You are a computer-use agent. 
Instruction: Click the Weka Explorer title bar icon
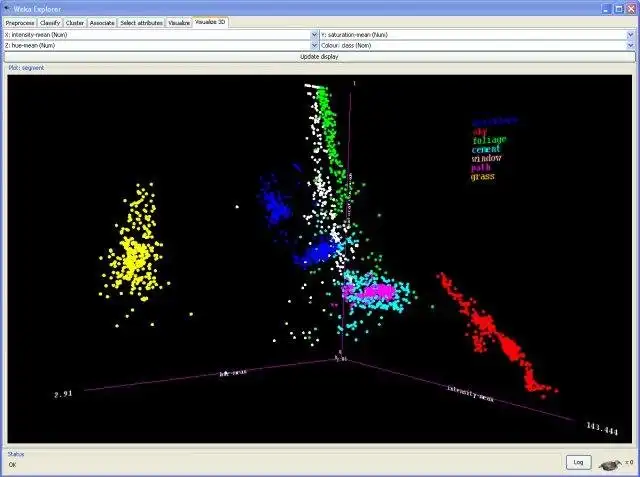click(7, 8)
